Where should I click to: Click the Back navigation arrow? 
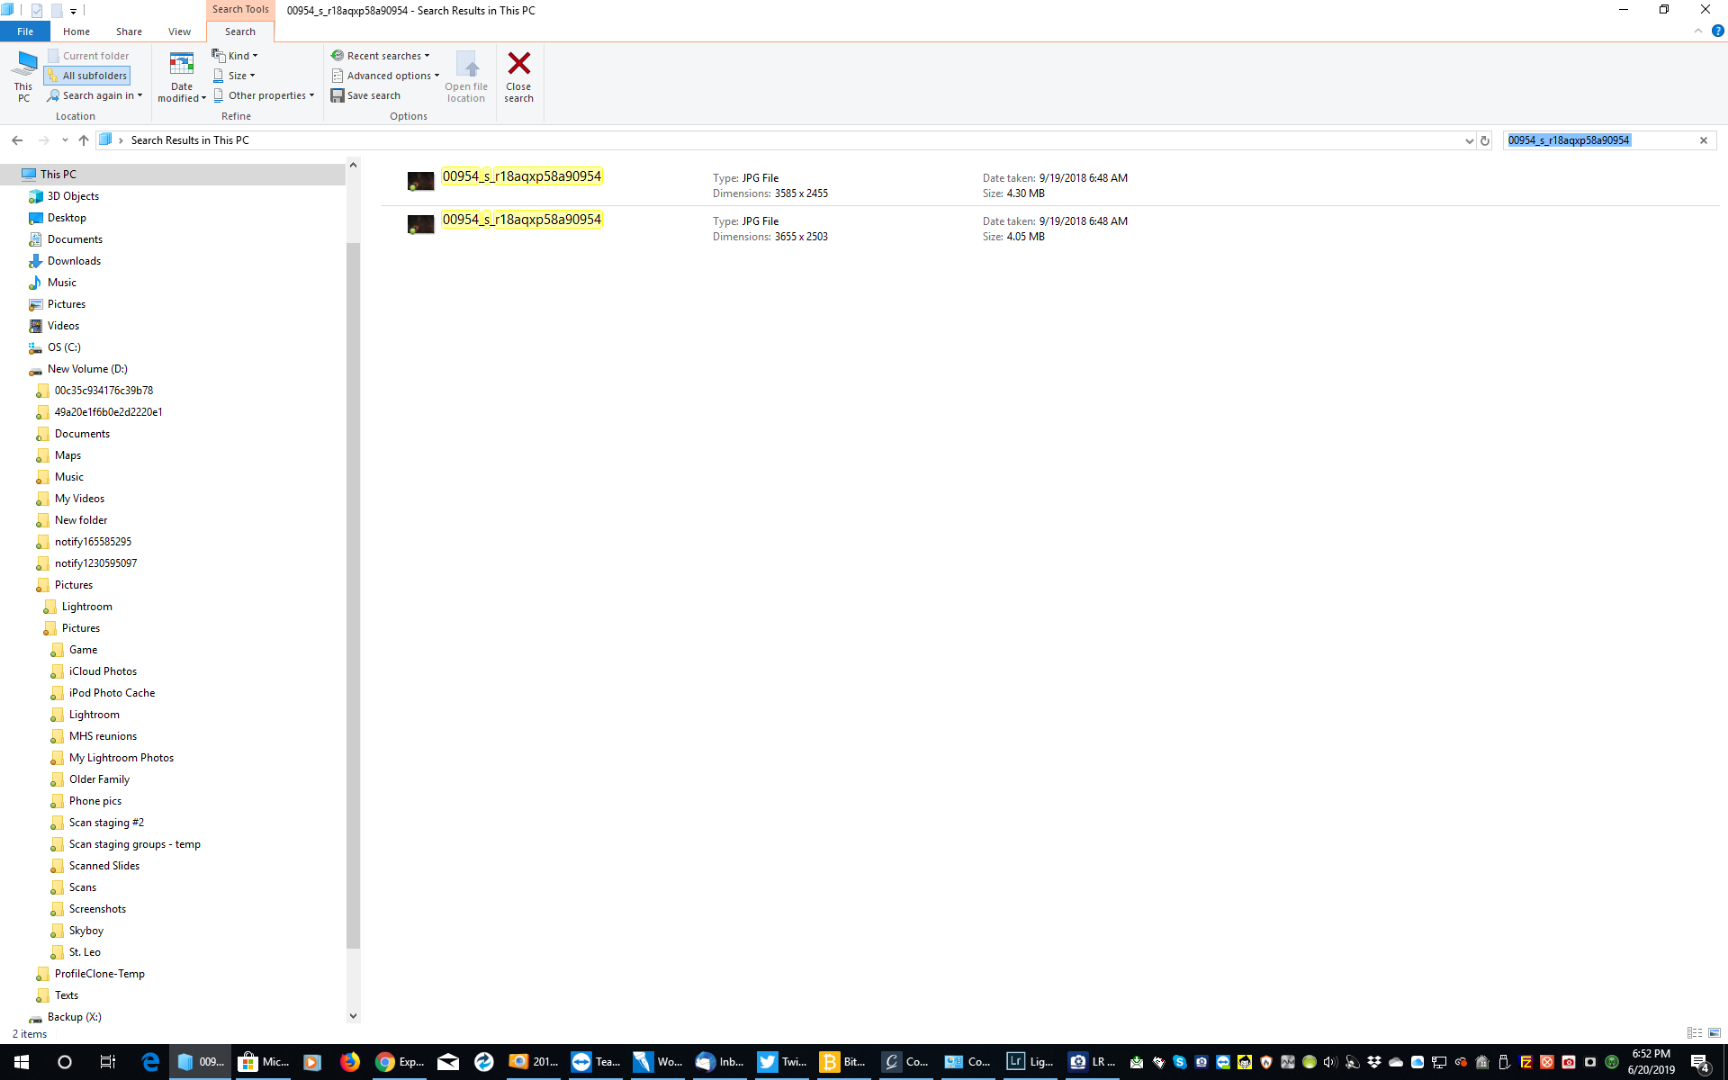click(x=17, y=140)
